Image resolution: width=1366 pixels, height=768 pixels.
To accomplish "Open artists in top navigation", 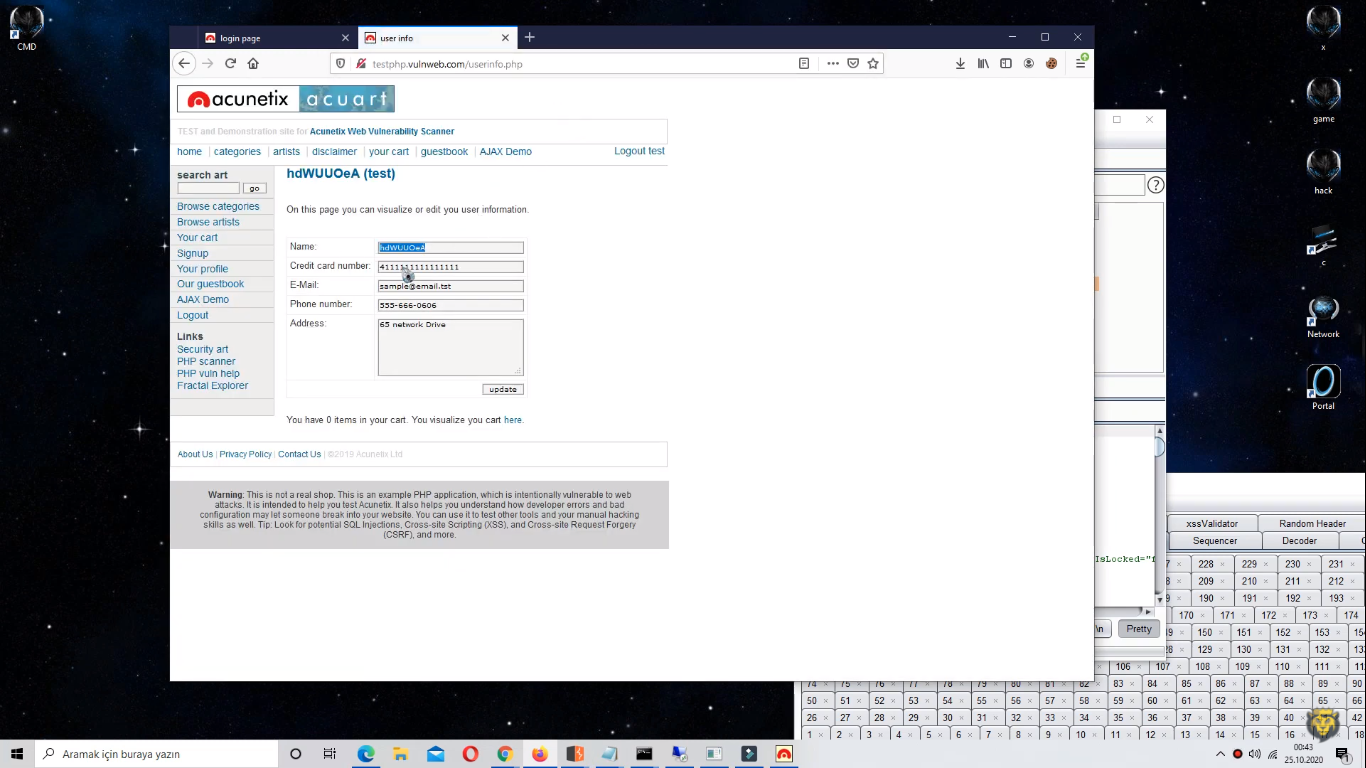I will coord(286,151).
